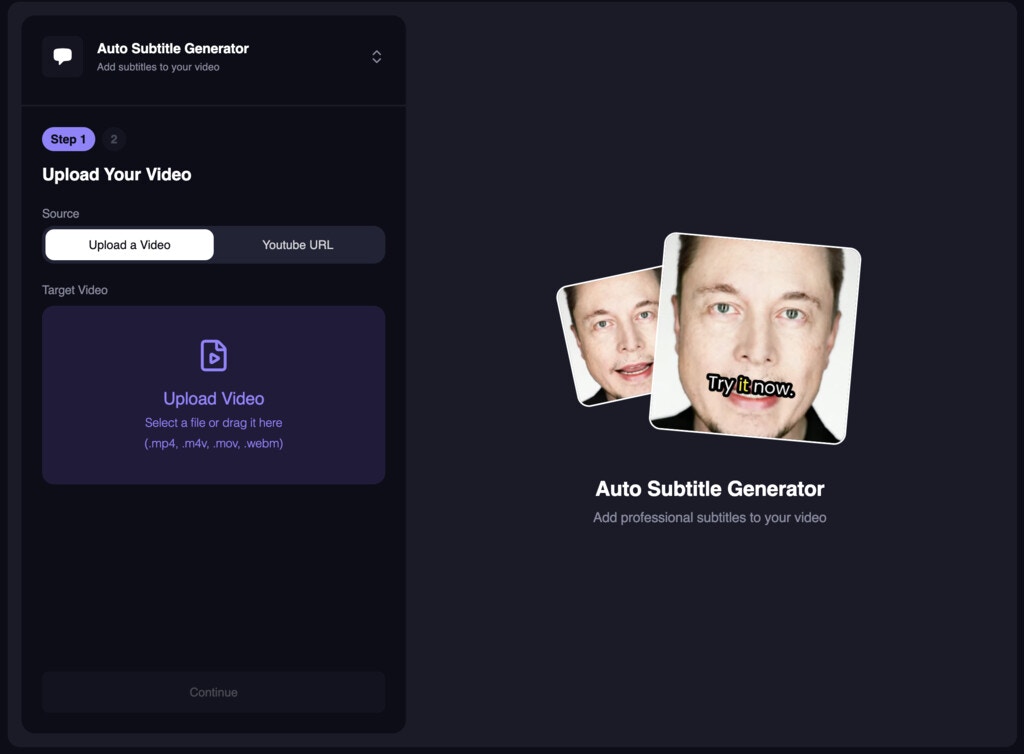This screenshot has height=754, width=1024.
Task: Click the supported file formats text
Action: 213,443
